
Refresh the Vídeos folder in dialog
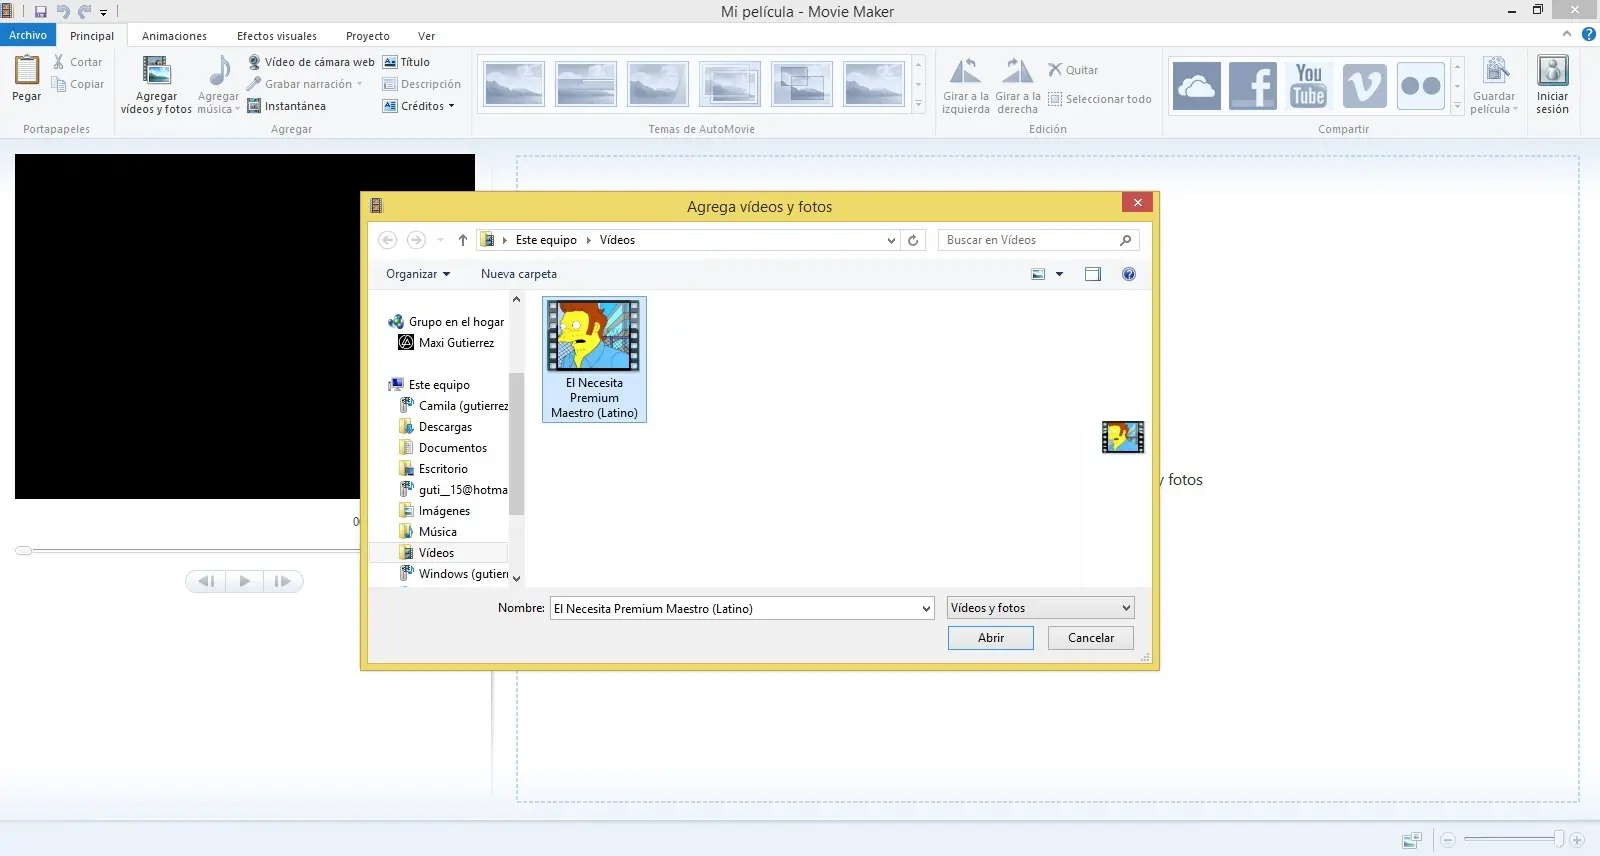tap(913, 240)
